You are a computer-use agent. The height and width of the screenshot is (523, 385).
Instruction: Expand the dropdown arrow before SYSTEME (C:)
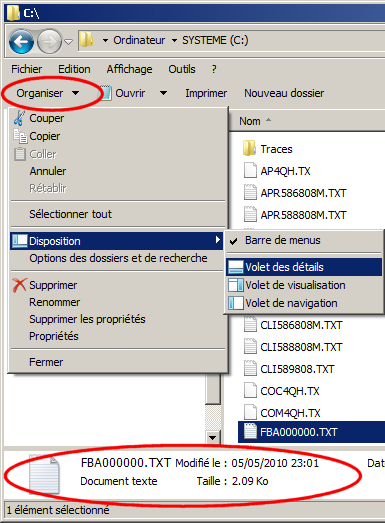tap(174, 40)
